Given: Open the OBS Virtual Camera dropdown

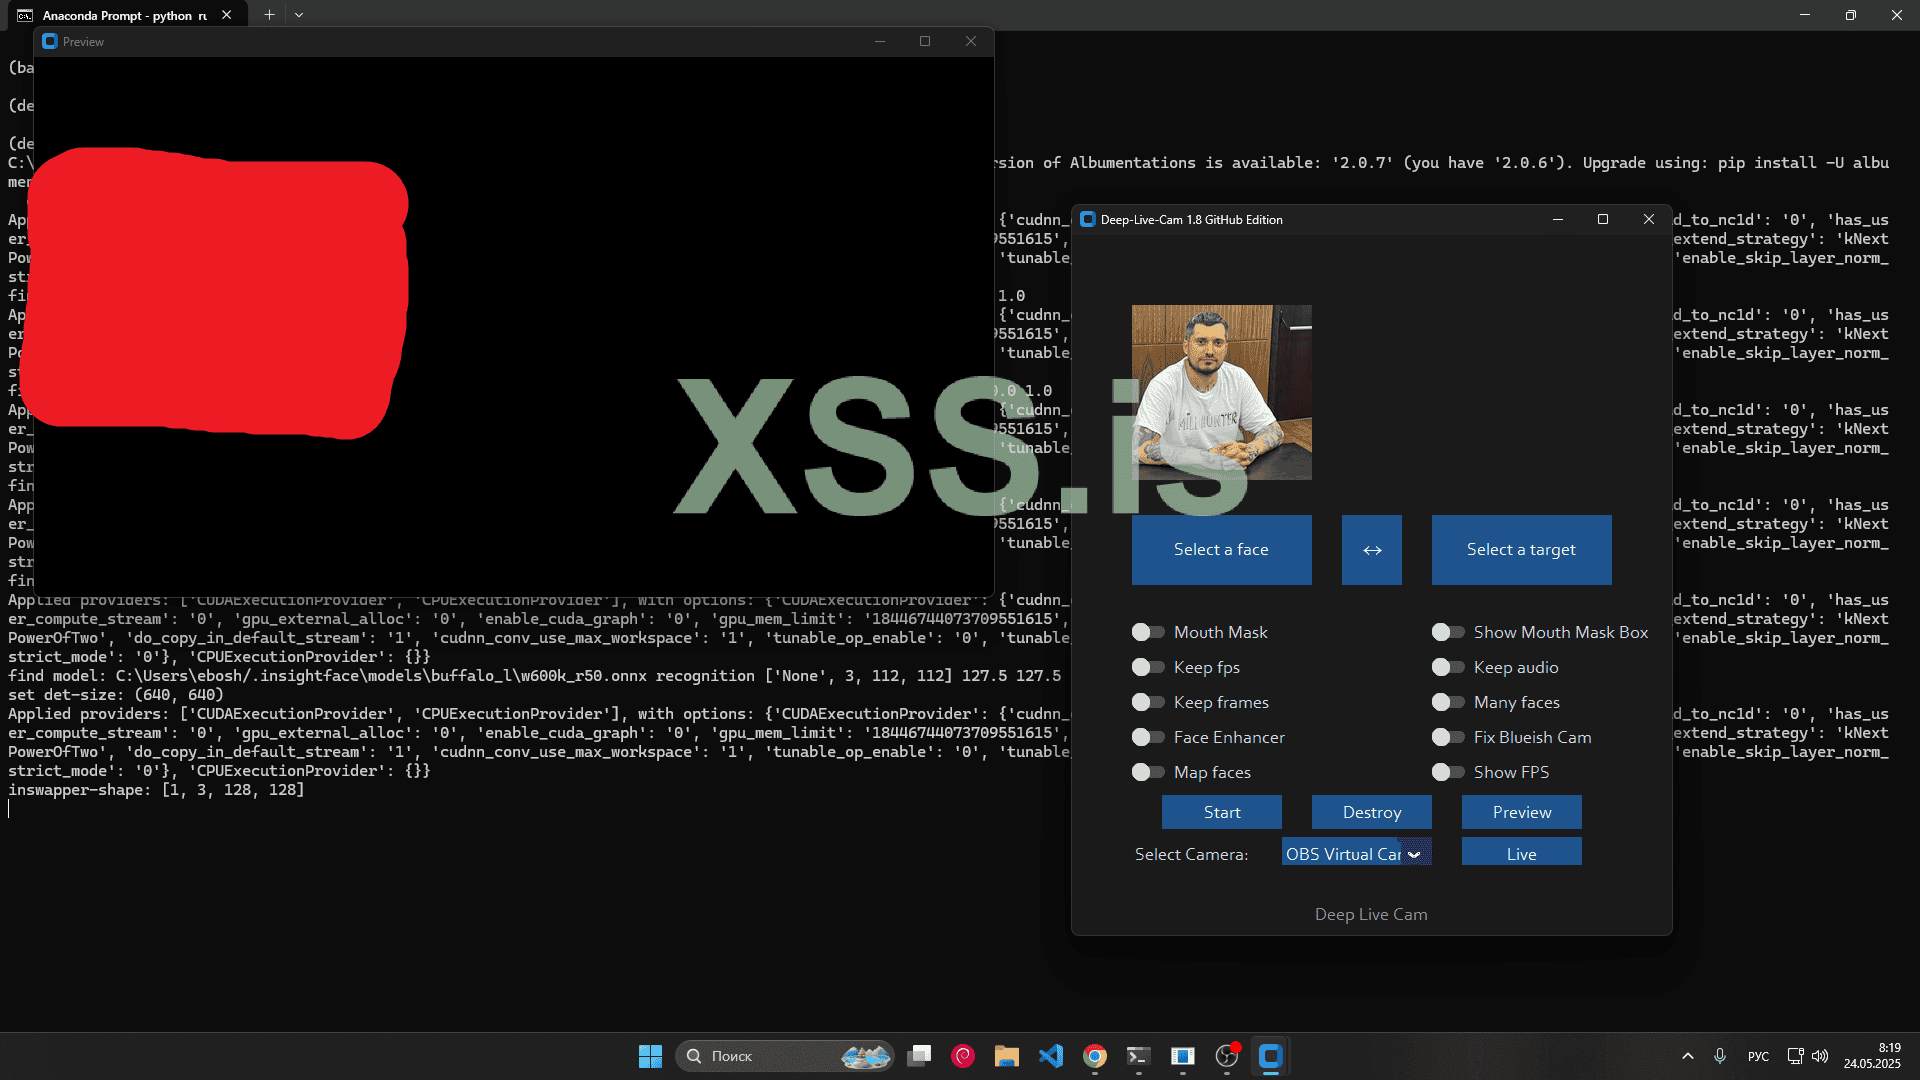Looking at the screenshot, I should 1414,854.
